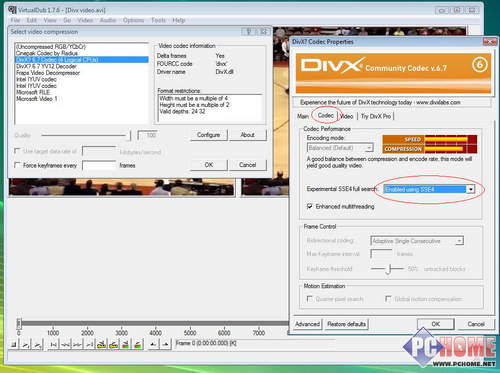Click Cancel in DivX Codec Properties
The height and width of the screenshot is (373, 500).
[476, 324]
